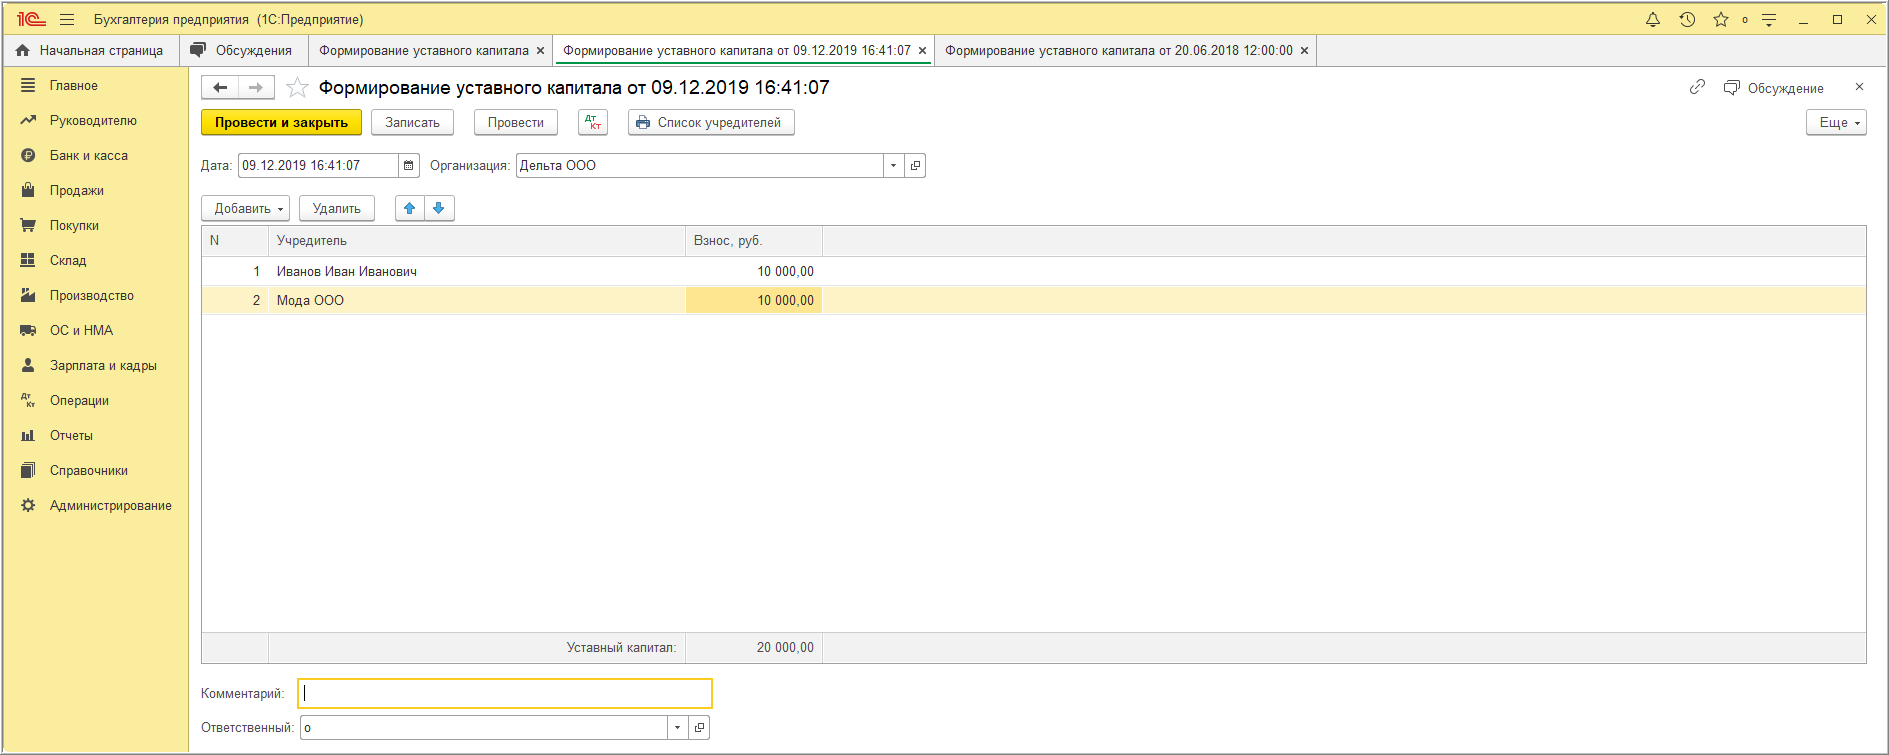Open Банк и касса section
This screenshot has height=755, width=1889.
[88, 156]
